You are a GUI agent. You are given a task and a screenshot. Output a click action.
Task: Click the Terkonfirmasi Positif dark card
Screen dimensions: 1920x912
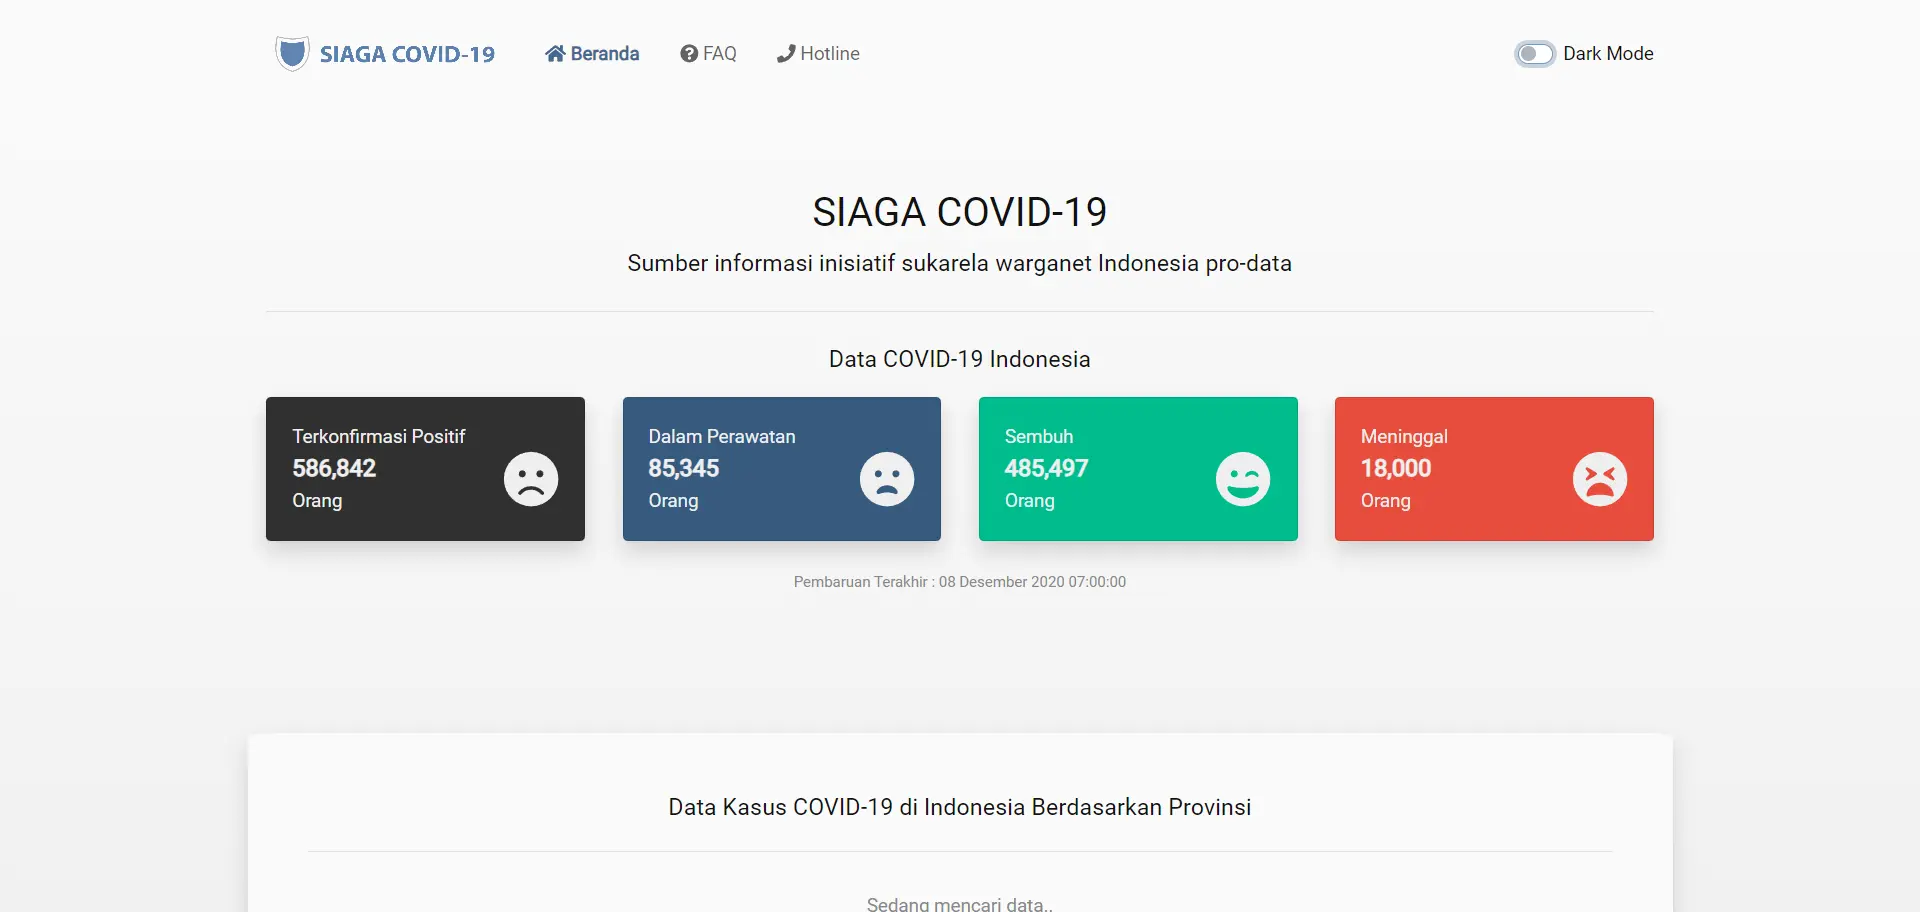(x=424, y=468)
